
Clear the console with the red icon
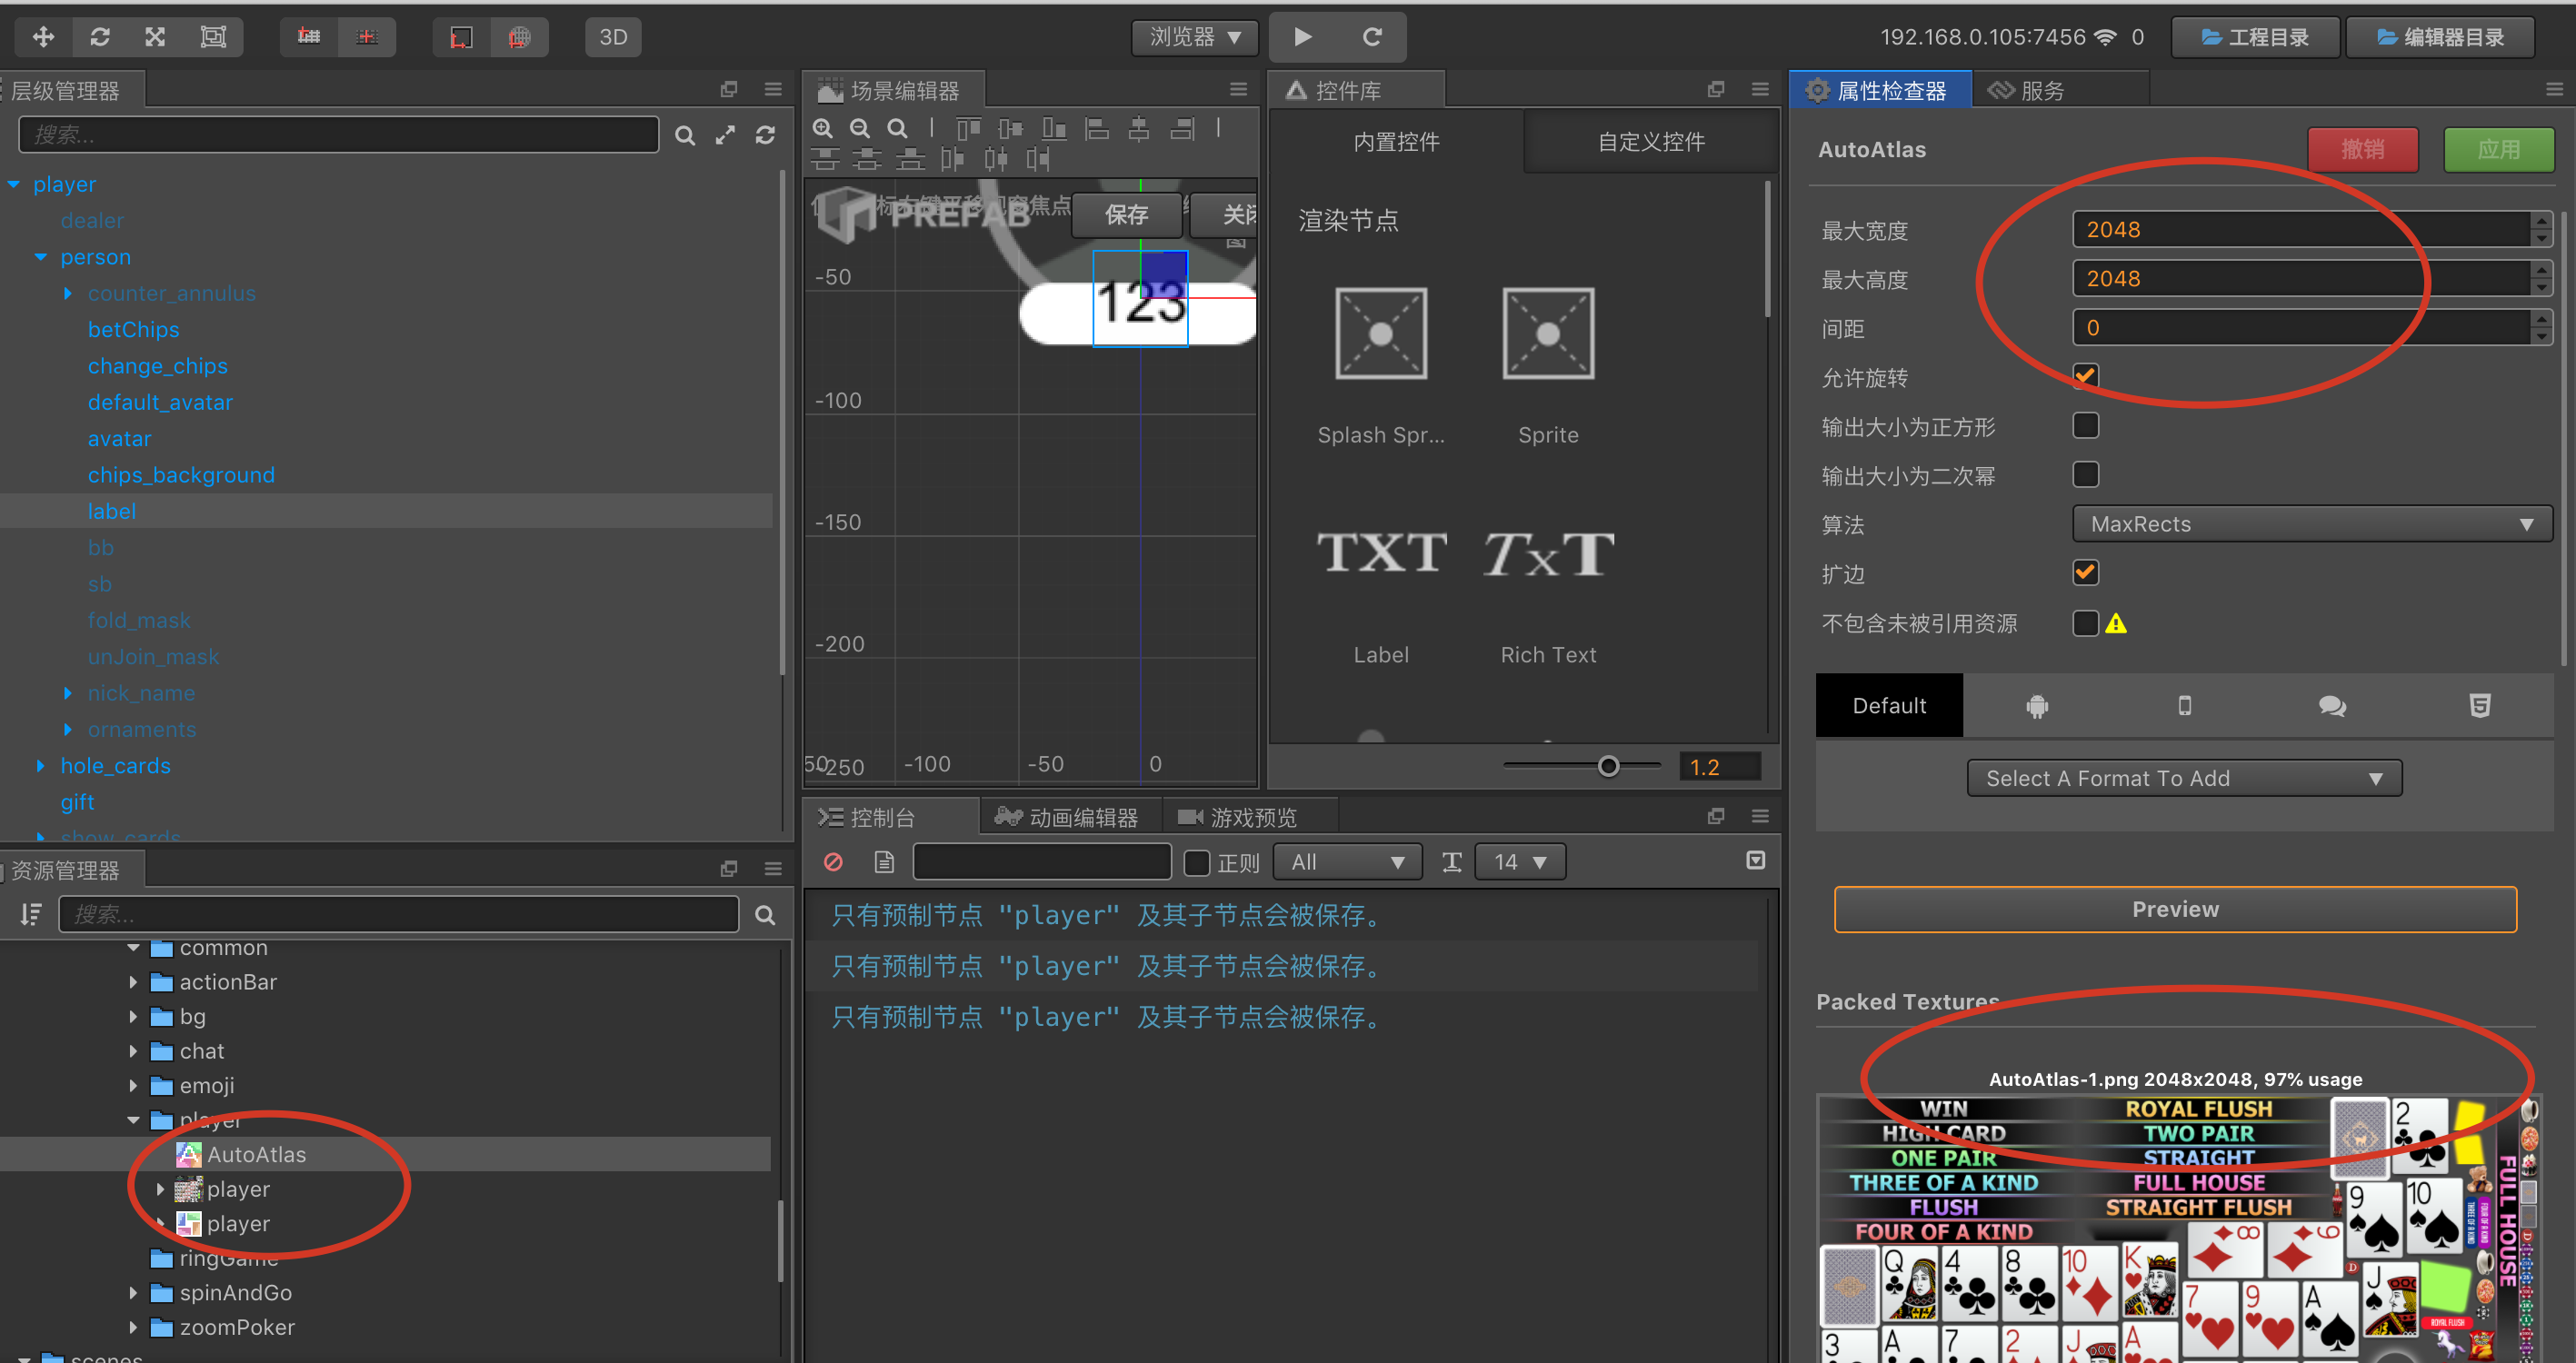[833, 862]
